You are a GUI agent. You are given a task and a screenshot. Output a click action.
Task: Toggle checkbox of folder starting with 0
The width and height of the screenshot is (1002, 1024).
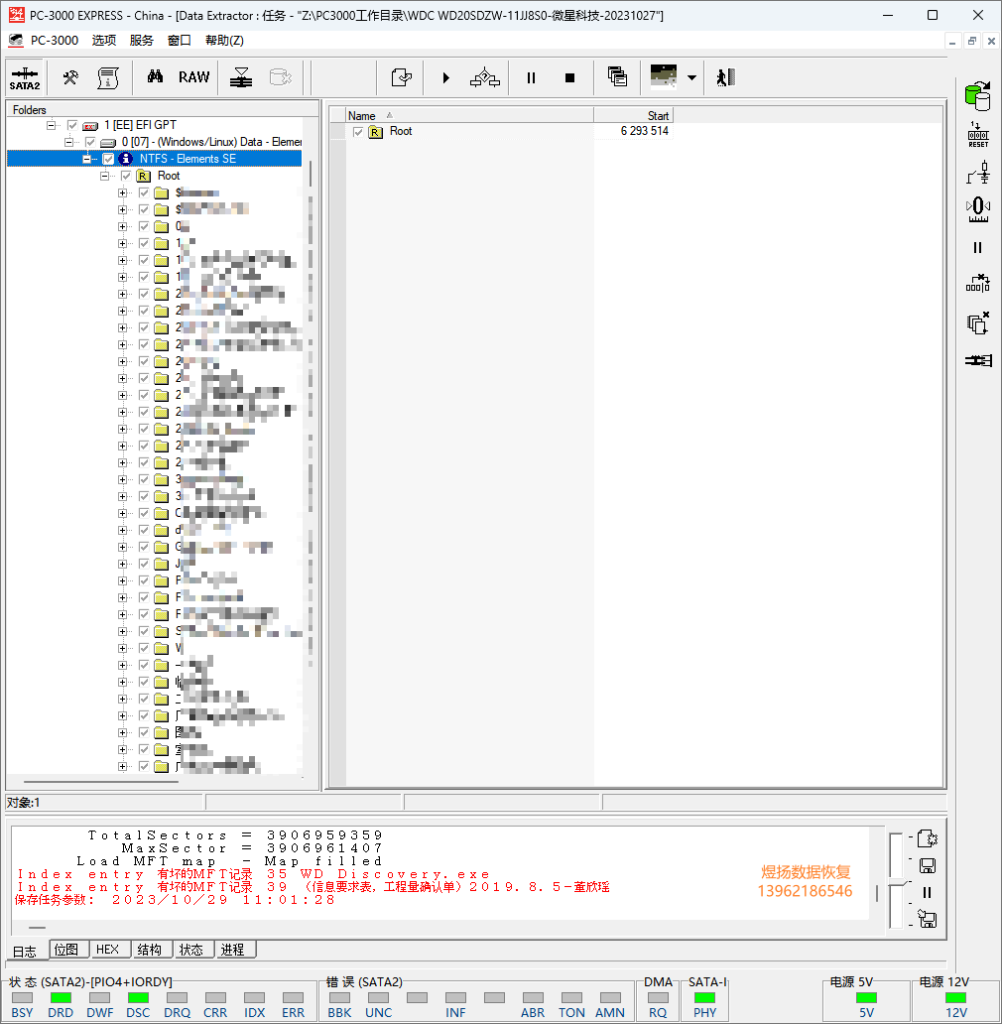[144, 227]
